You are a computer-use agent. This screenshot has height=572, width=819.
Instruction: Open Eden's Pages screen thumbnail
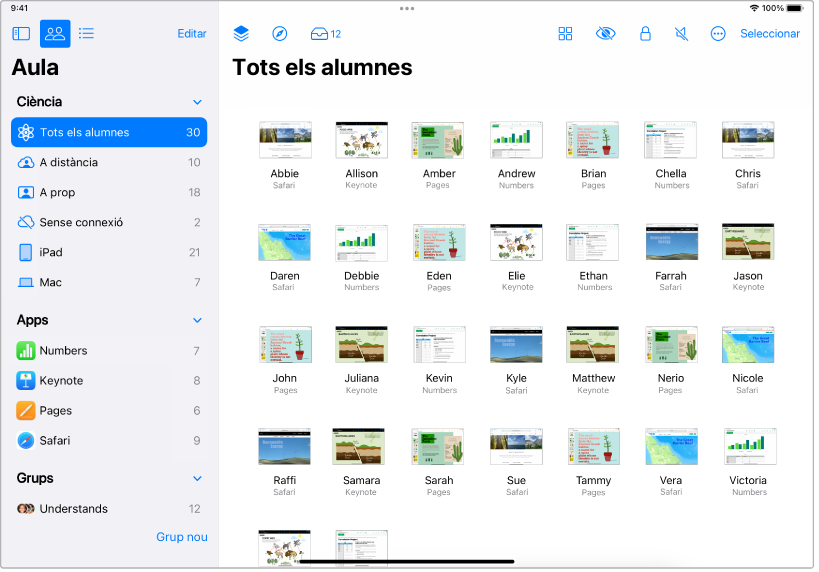point(439,242)
